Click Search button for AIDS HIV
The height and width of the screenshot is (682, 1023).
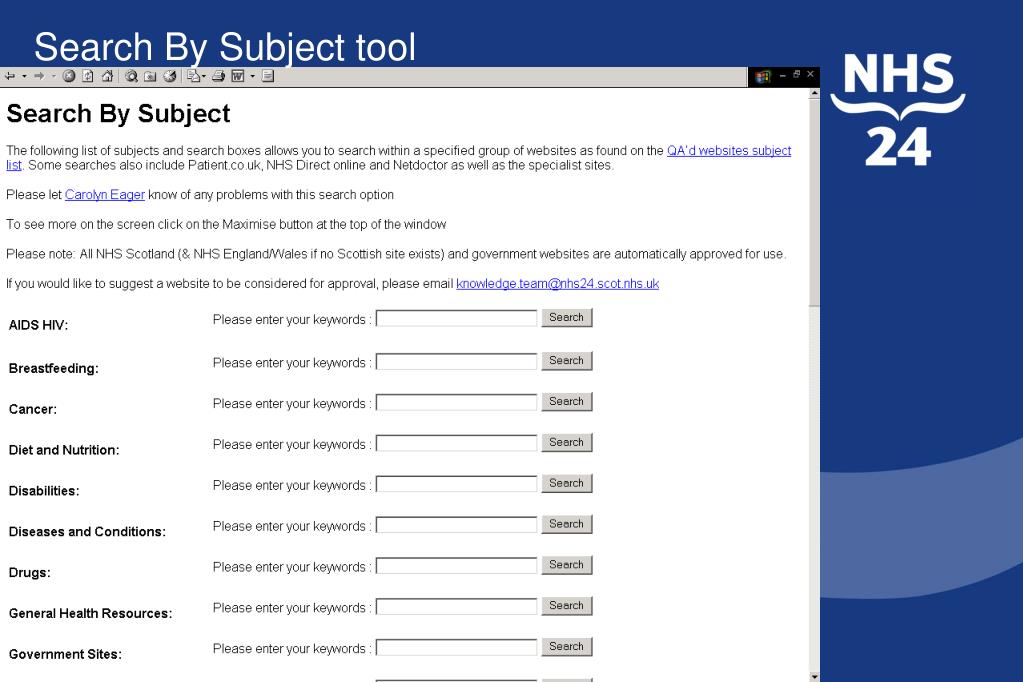[x=566, y=318]
